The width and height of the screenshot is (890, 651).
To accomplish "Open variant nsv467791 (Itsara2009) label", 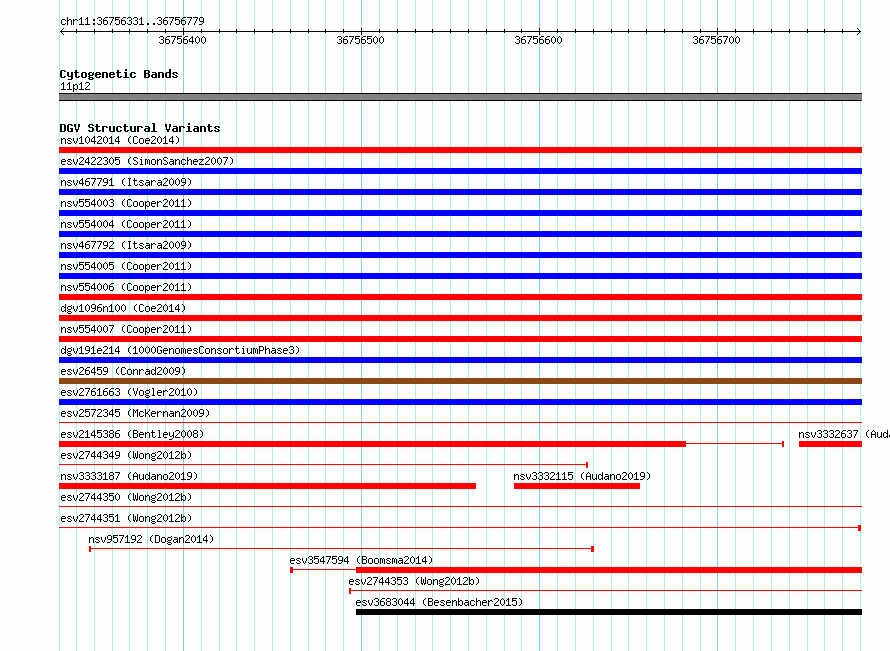I will 126,182.
